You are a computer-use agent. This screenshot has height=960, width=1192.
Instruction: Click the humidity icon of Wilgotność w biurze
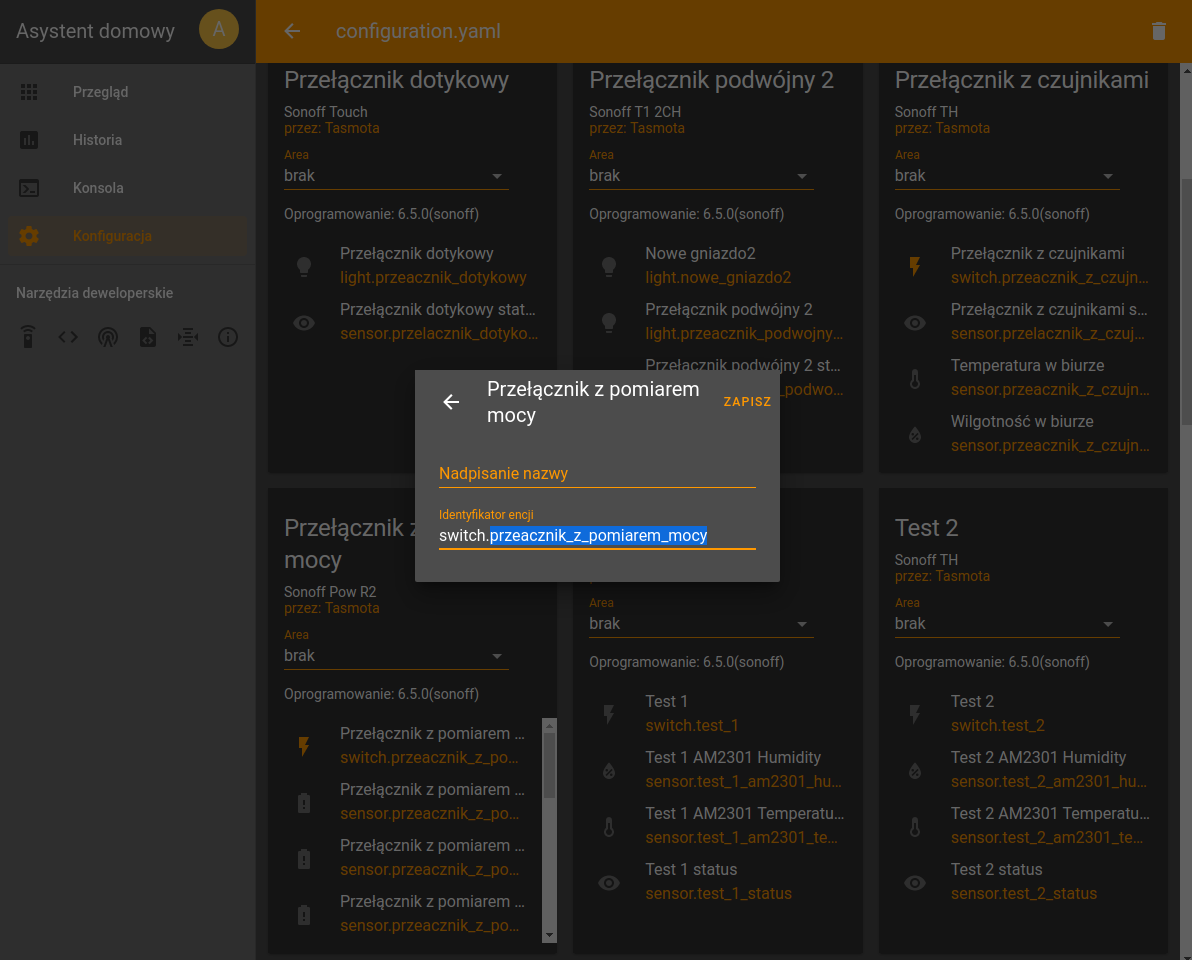[x=915, y=434]
